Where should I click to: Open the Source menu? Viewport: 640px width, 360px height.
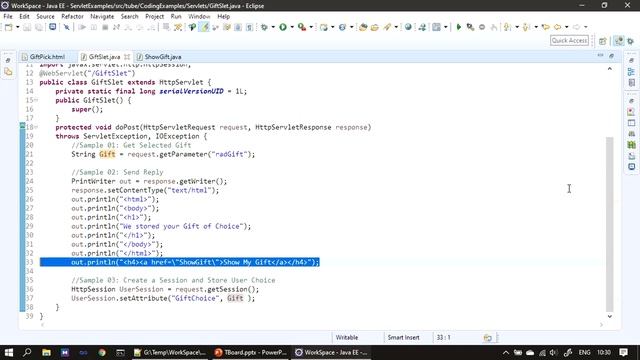click(45, 16)
